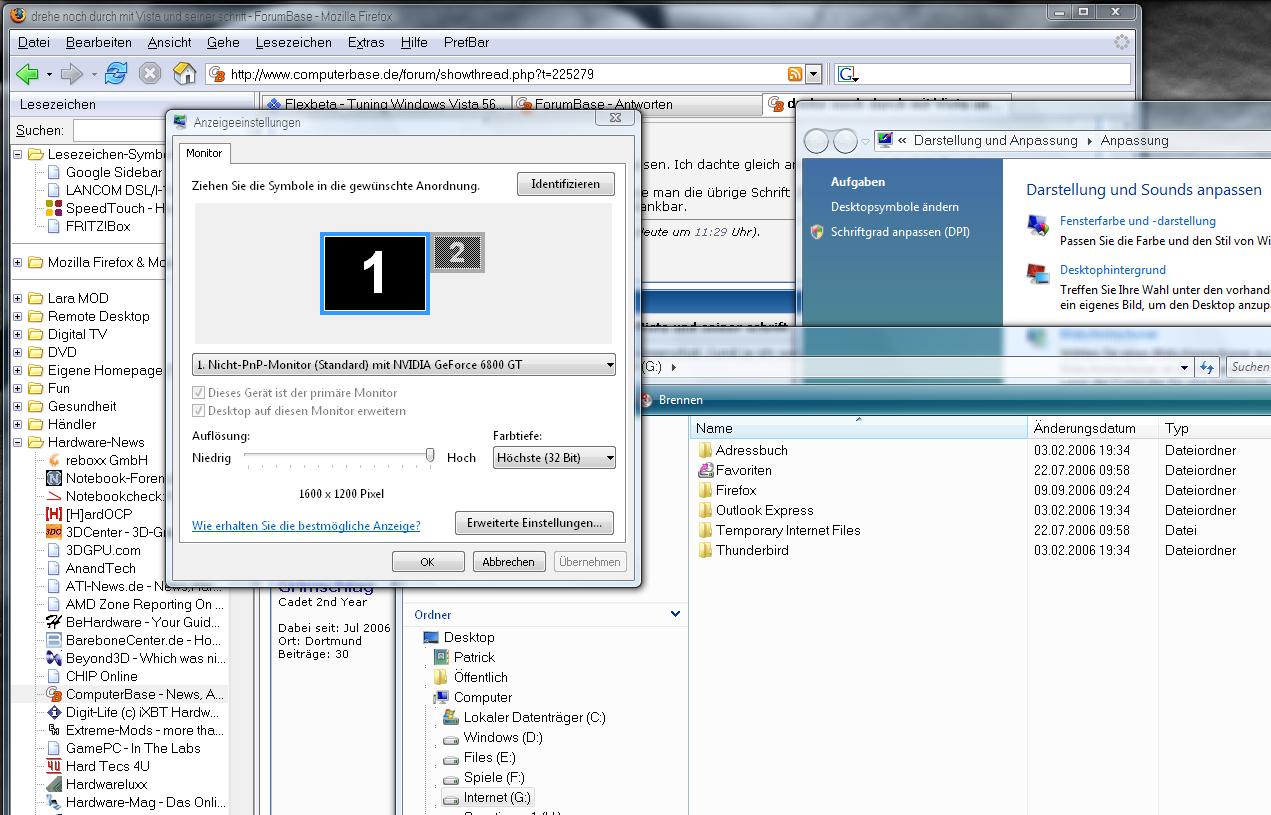
Task: Open the Datei menu
Action: pos(34,42)
